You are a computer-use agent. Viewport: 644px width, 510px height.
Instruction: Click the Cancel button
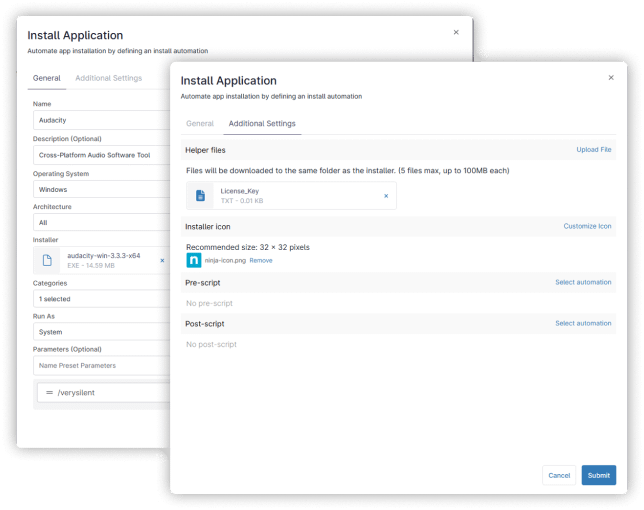click(559, 475)
